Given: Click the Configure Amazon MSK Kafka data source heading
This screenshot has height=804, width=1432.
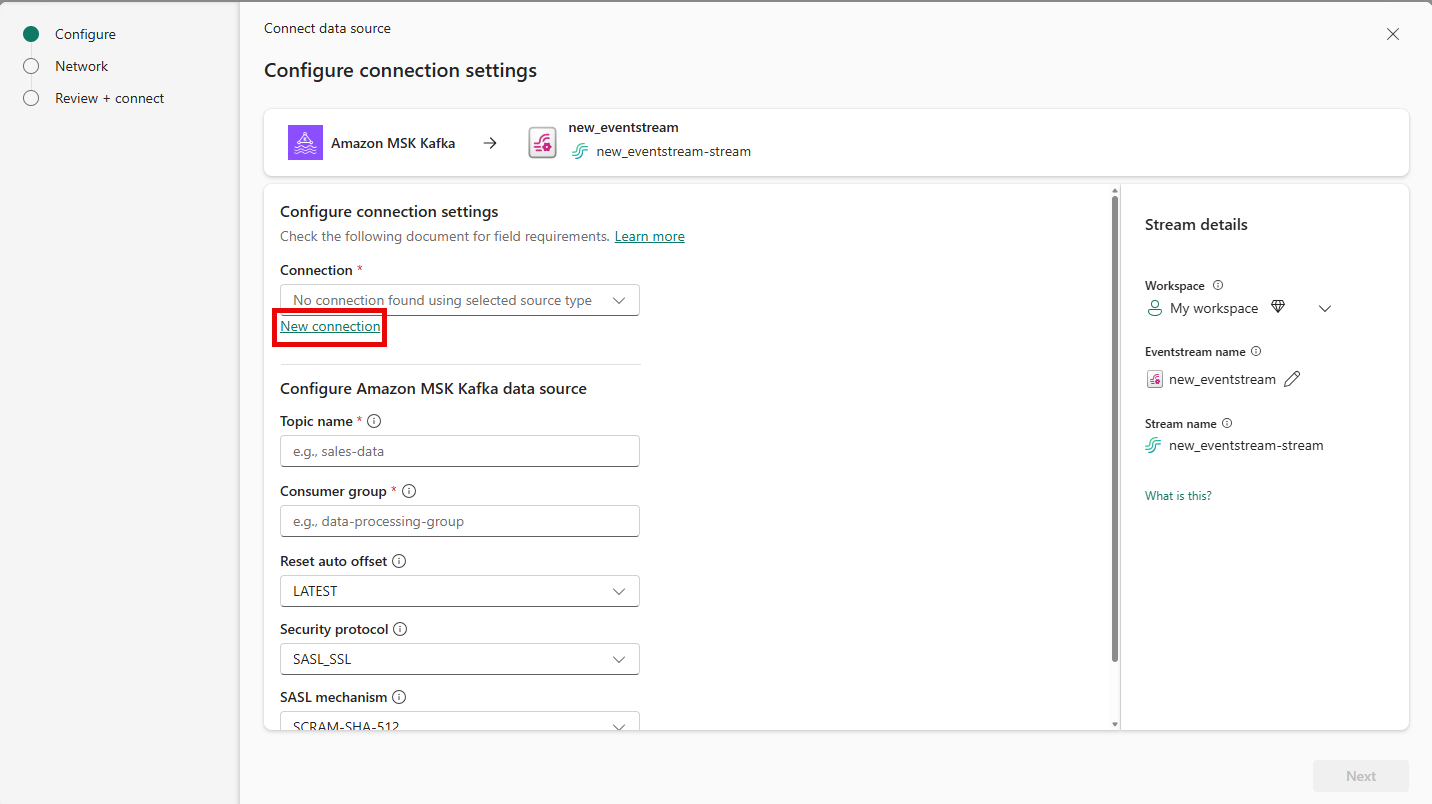Looking at the screenshot, I should pos(433,389).
